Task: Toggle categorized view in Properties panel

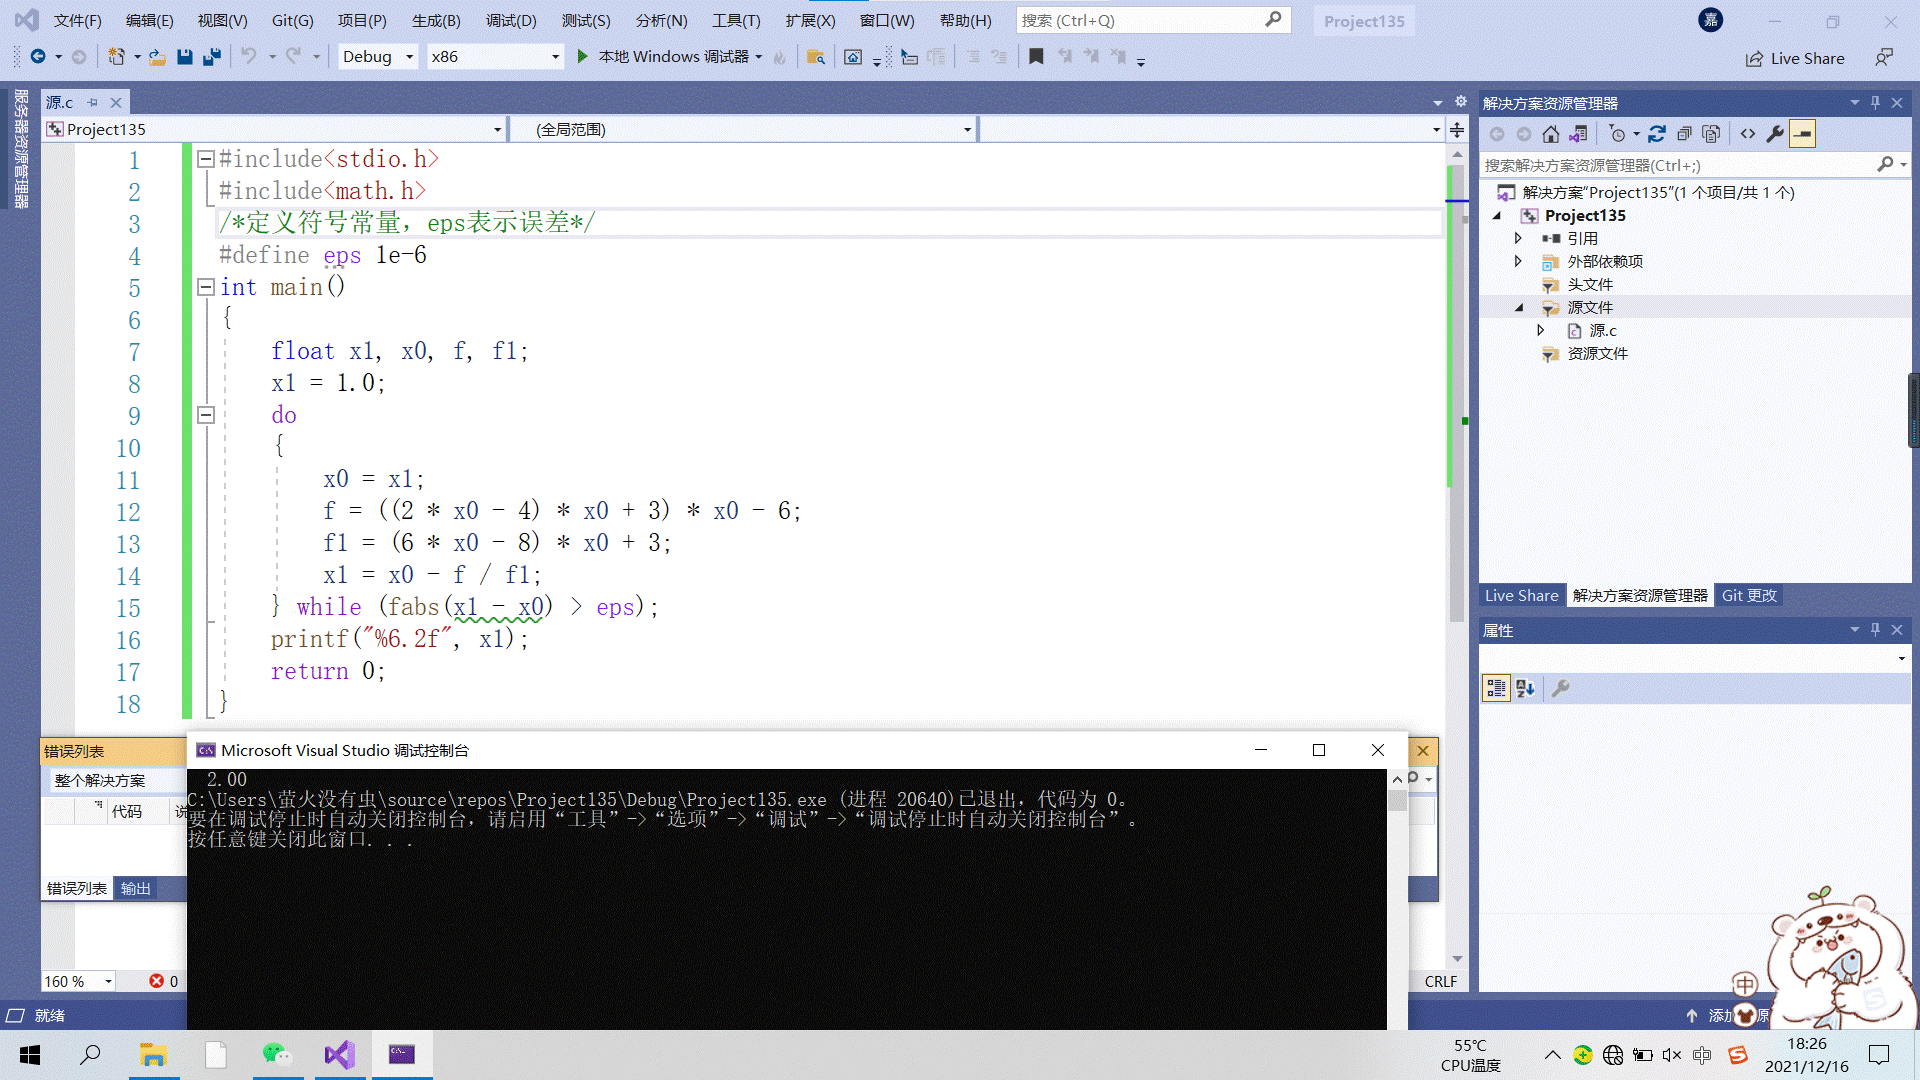Action: click(x=1496, y=688)
